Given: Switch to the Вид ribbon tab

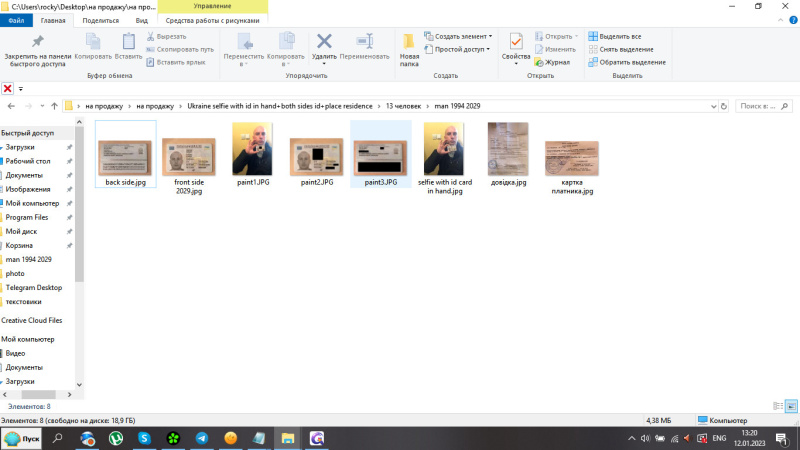Looking at the screenshot, I should (x=142, y=20).
